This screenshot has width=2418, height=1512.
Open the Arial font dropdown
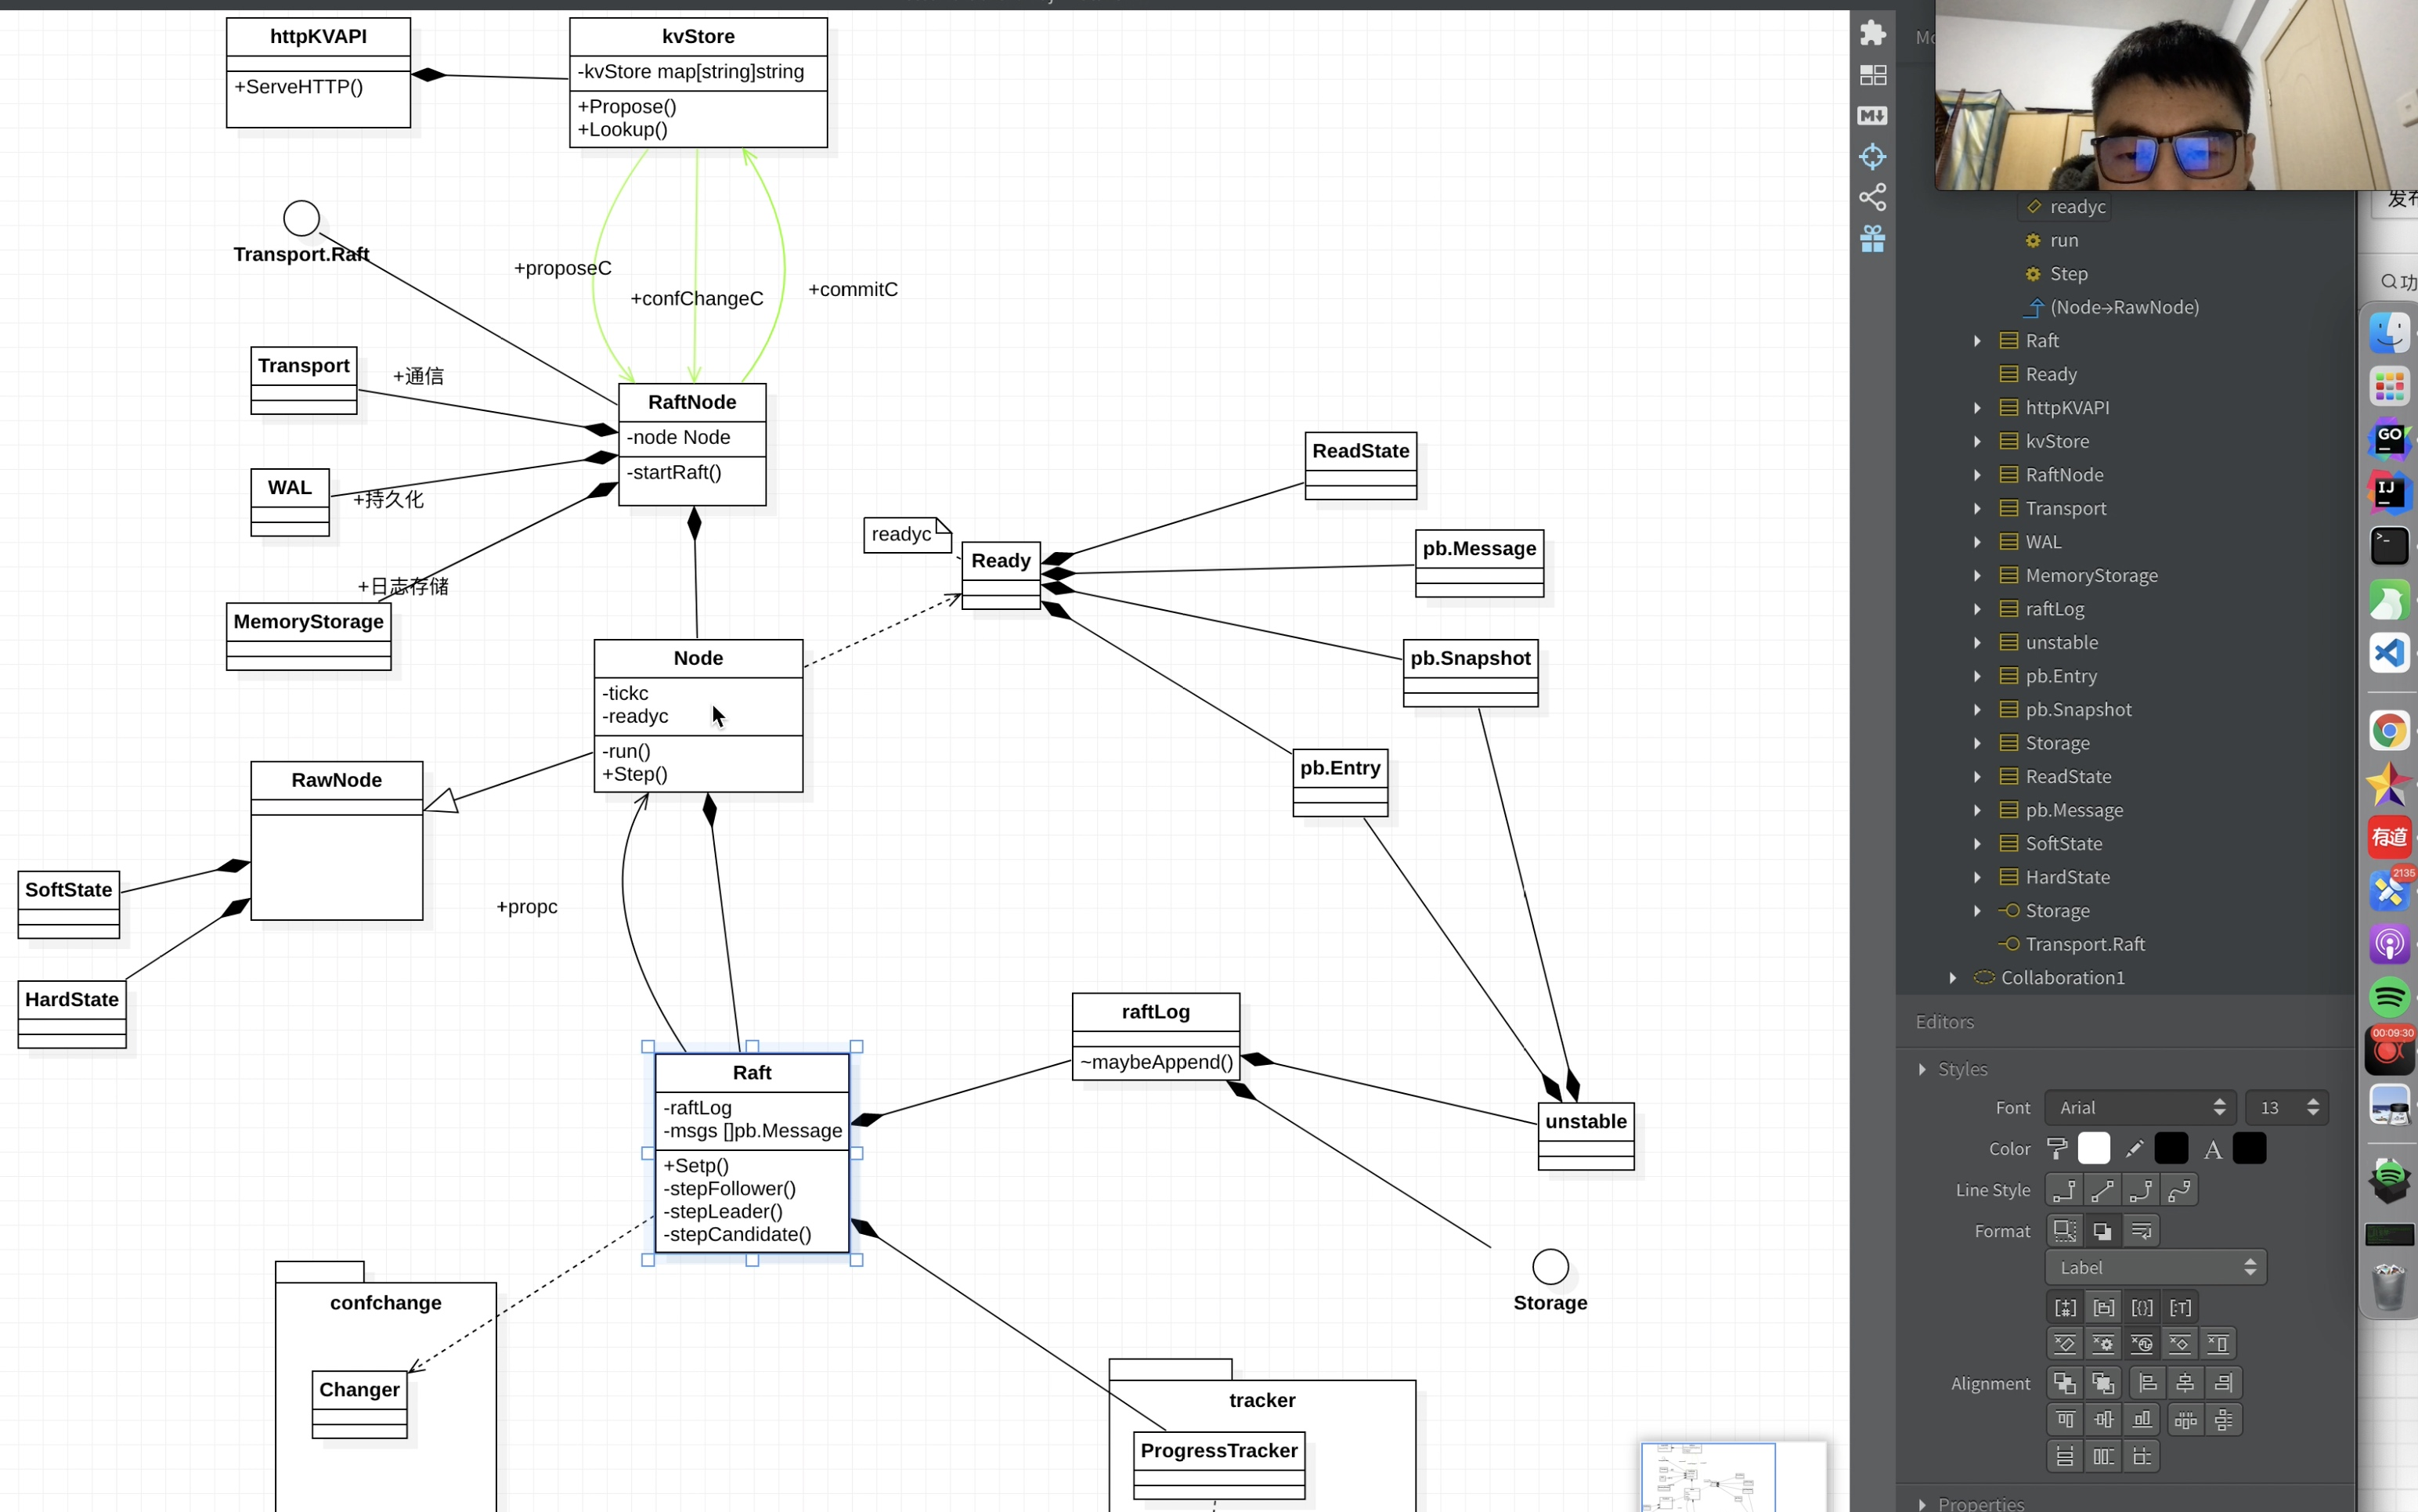[2138, 1108]
